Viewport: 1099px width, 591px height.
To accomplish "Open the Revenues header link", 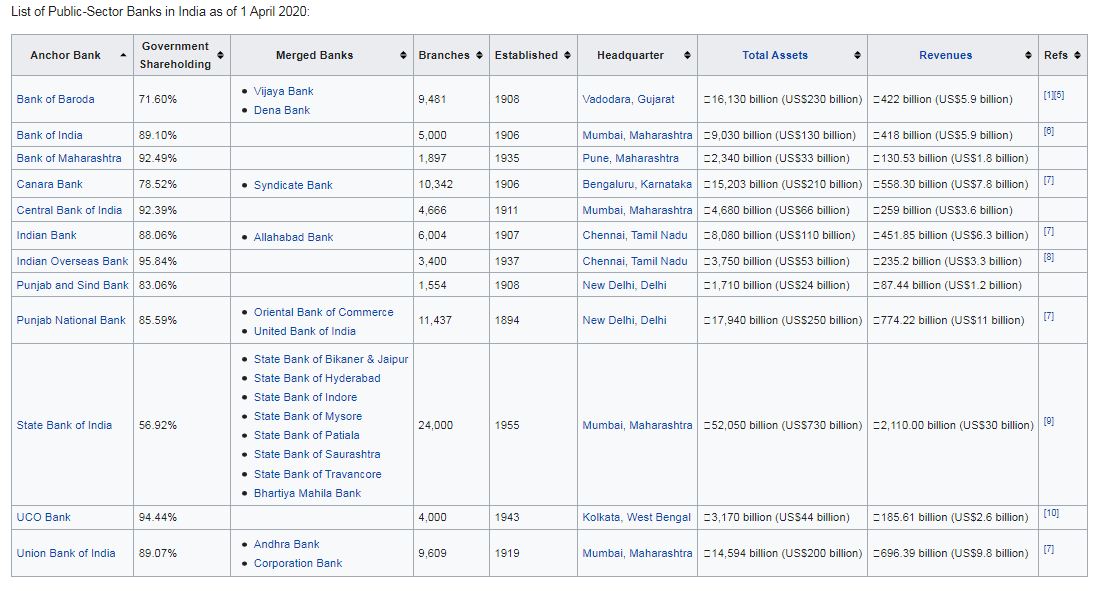I will point(945,55).
